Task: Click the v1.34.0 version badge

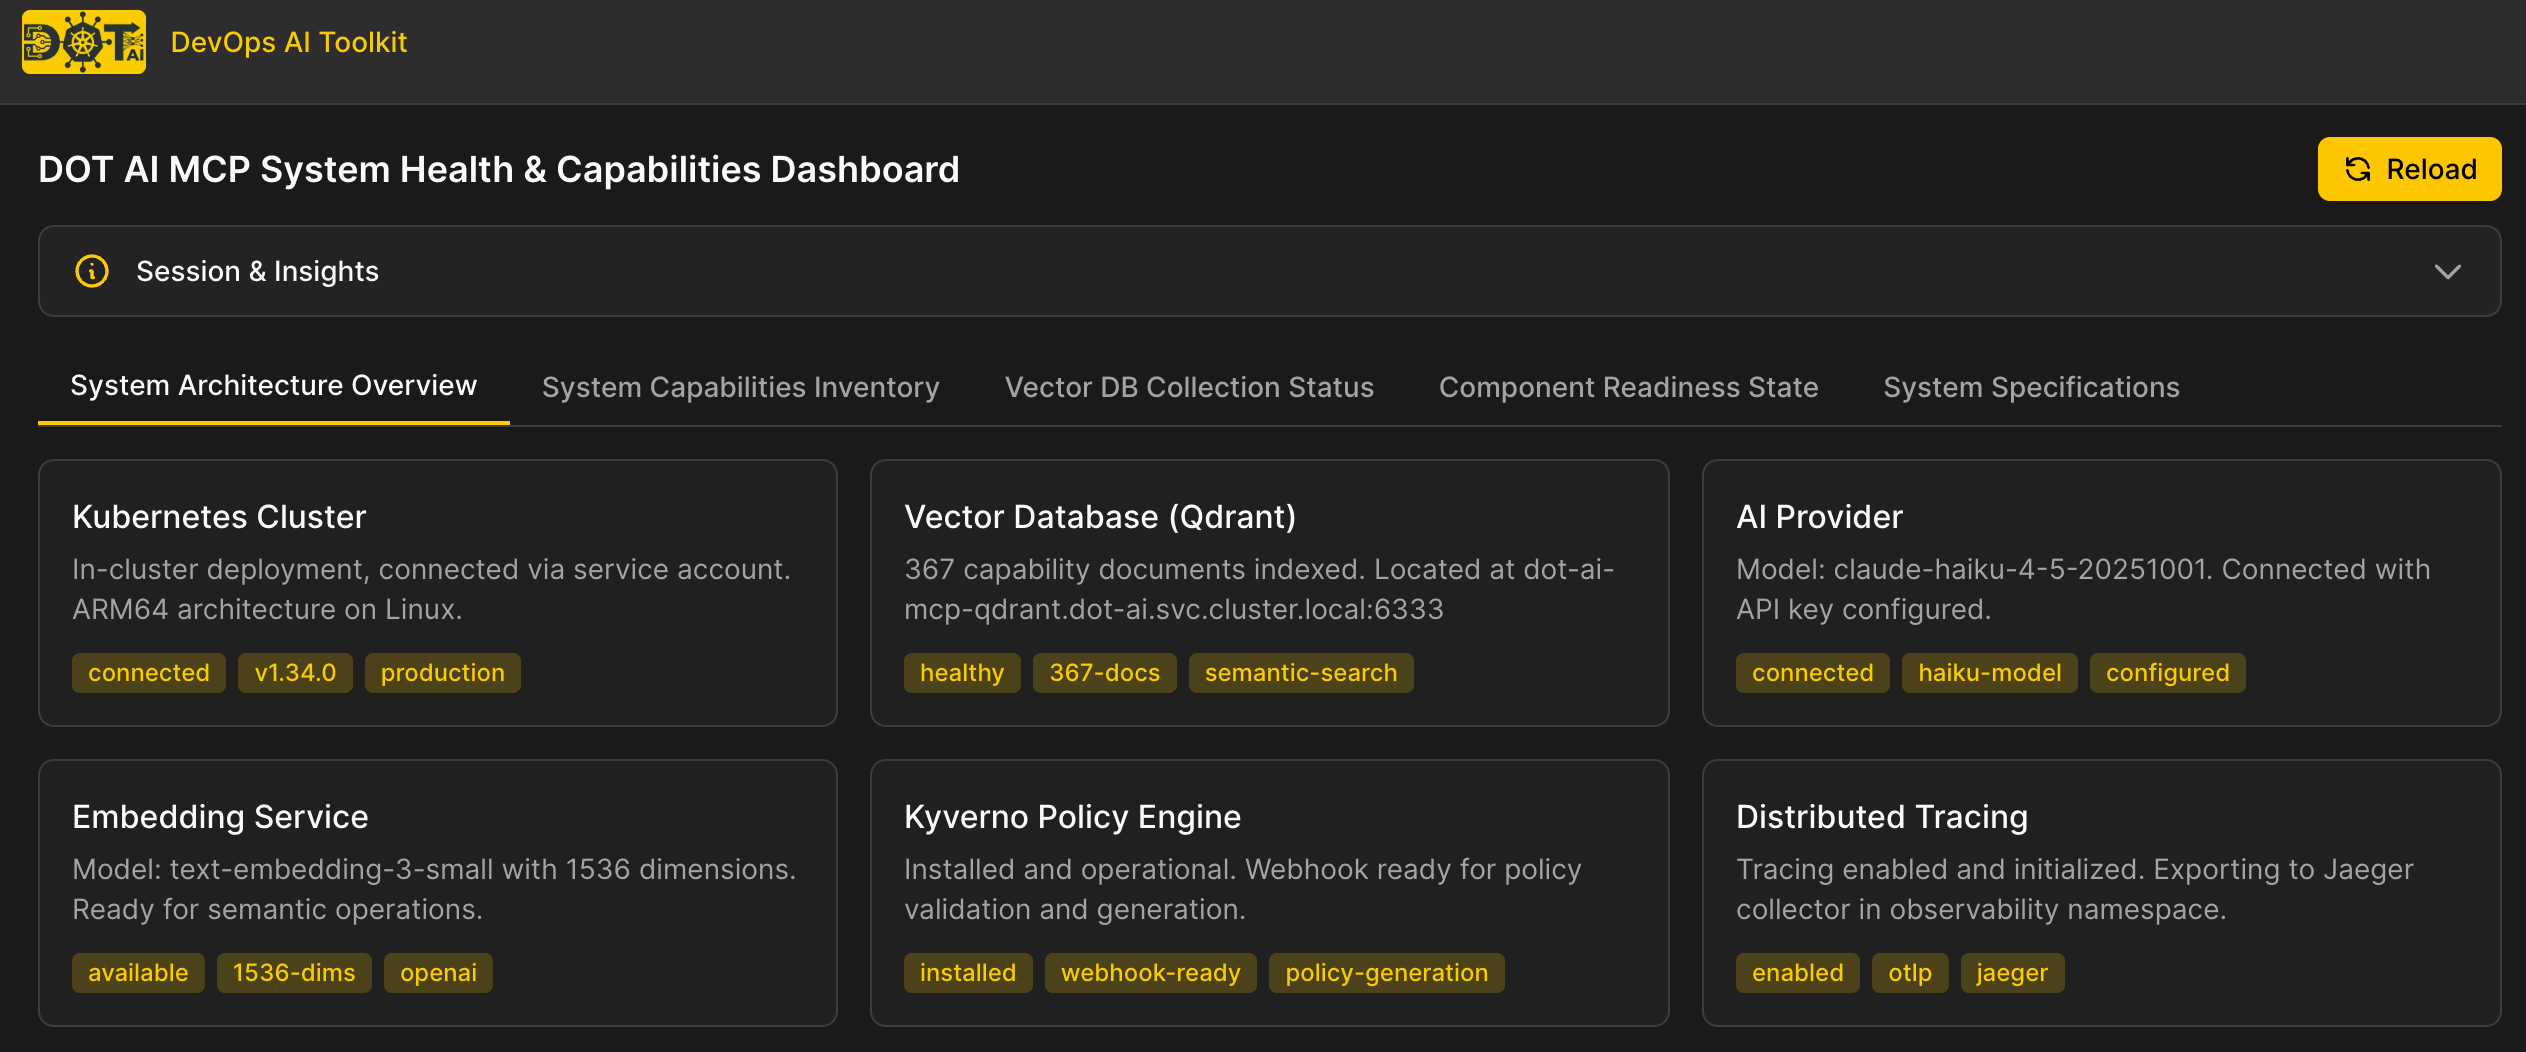Action: [x=295, y=672]
